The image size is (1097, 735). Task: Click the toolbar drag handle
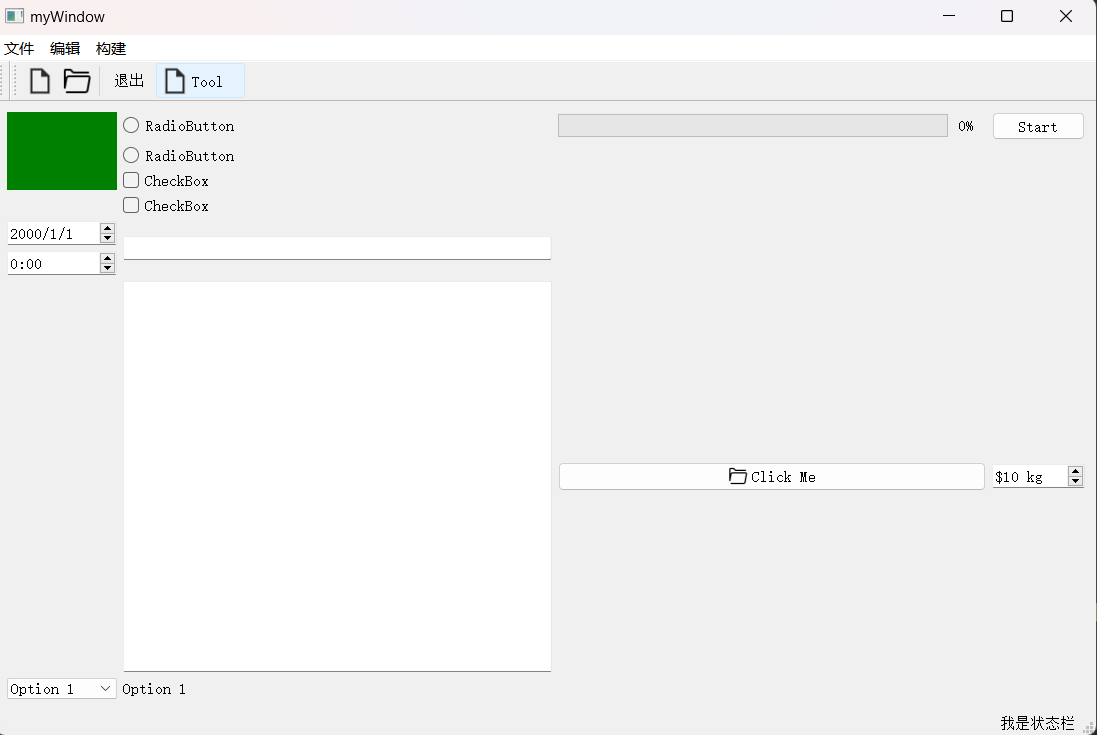[14, 80]
